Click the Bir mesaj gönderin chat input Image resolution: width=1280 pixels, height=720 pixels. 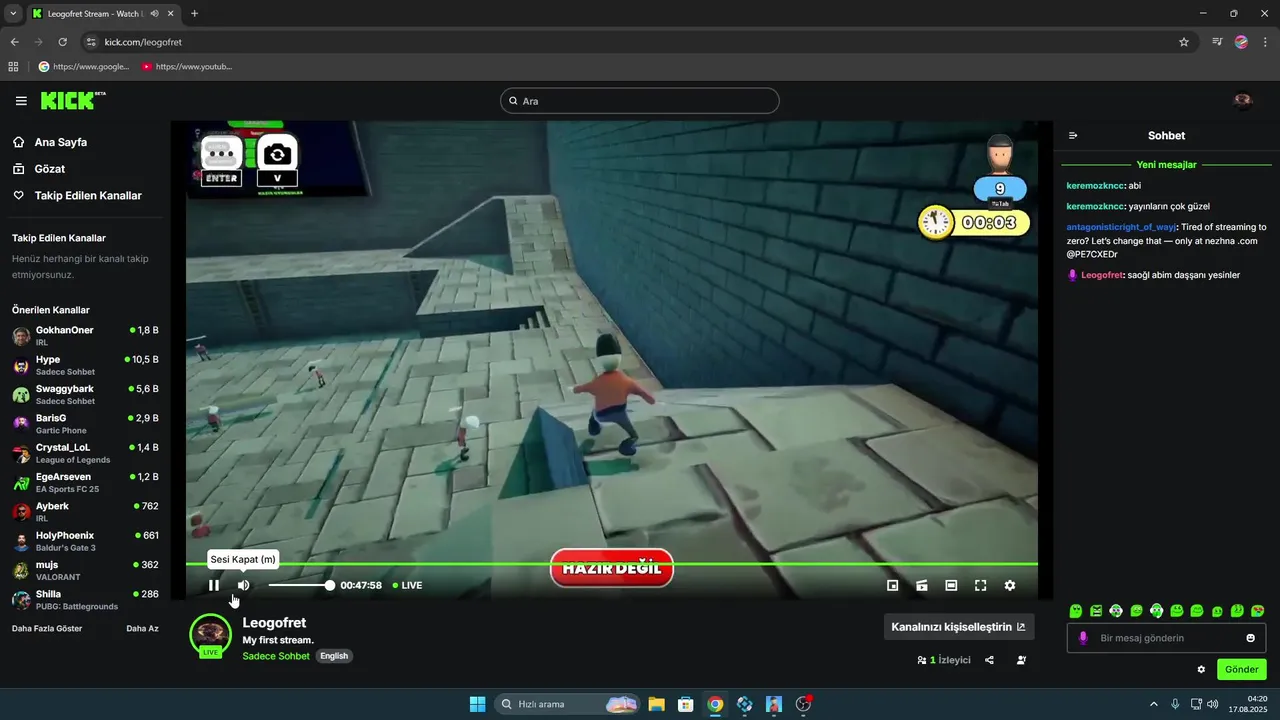click(1166, 638)
